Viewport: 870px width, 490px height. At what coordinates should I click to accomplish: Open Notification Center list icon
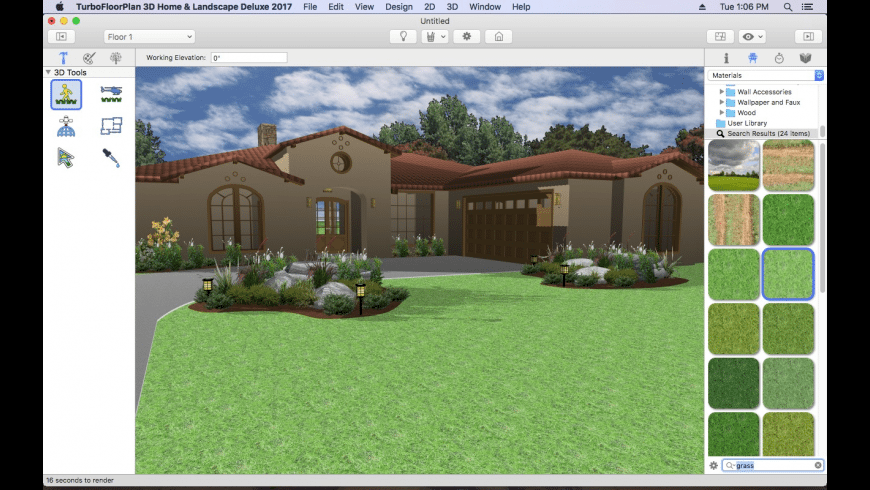tap(807, 7)
